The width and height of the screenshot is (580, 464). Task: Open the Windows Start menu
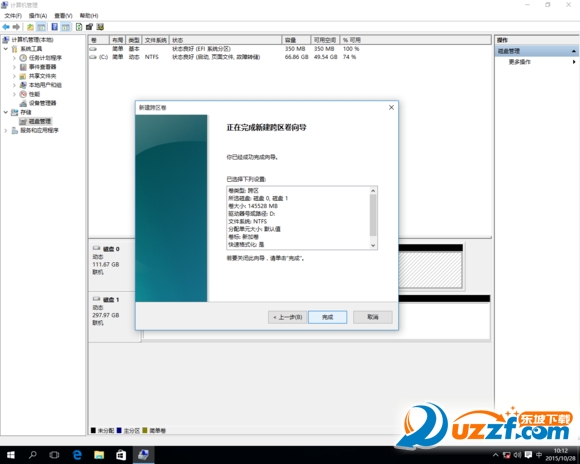[11, 455]
